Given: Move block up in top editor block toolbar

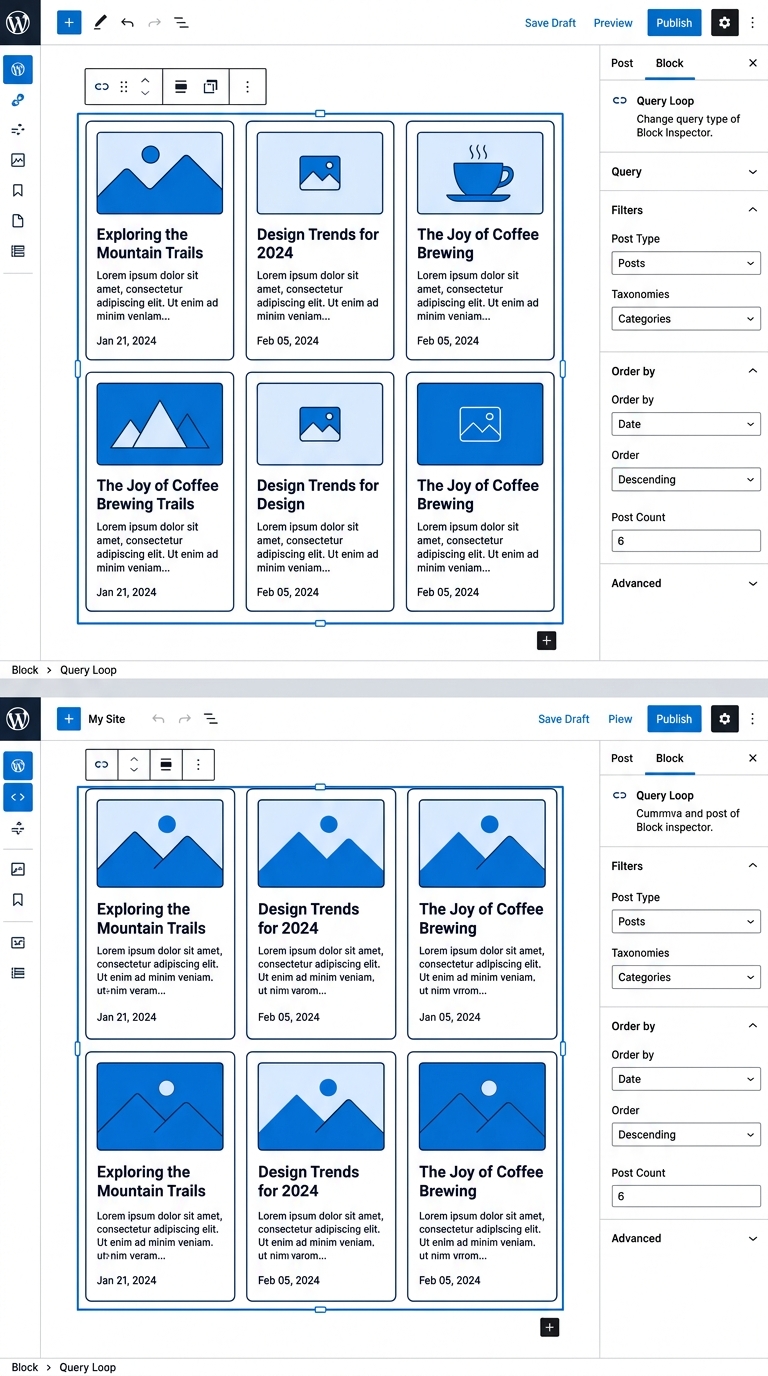Looking at the screenshot, I should point(145,80).
